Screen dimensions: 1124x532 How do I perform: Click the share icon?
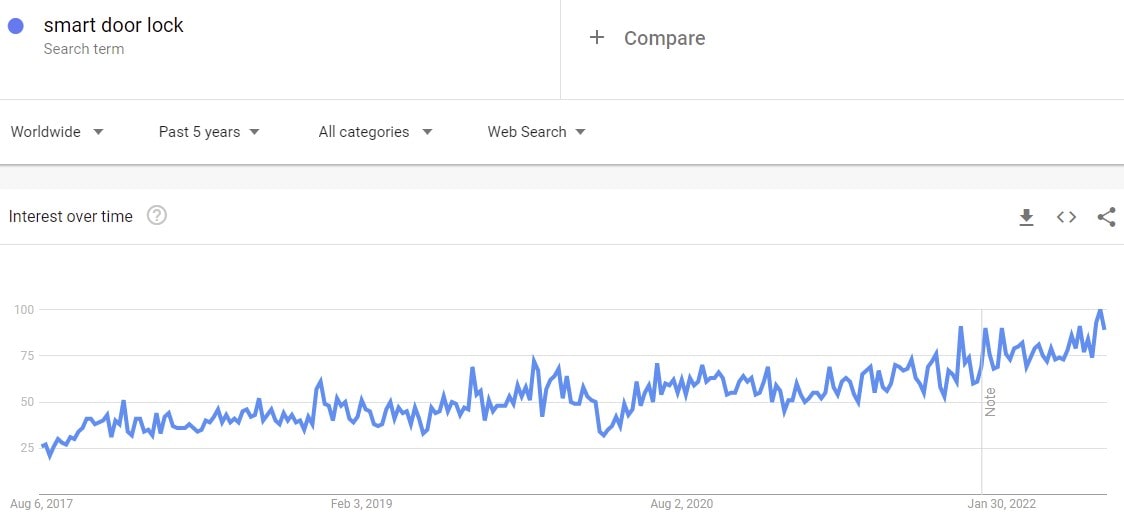[1106, 217]
